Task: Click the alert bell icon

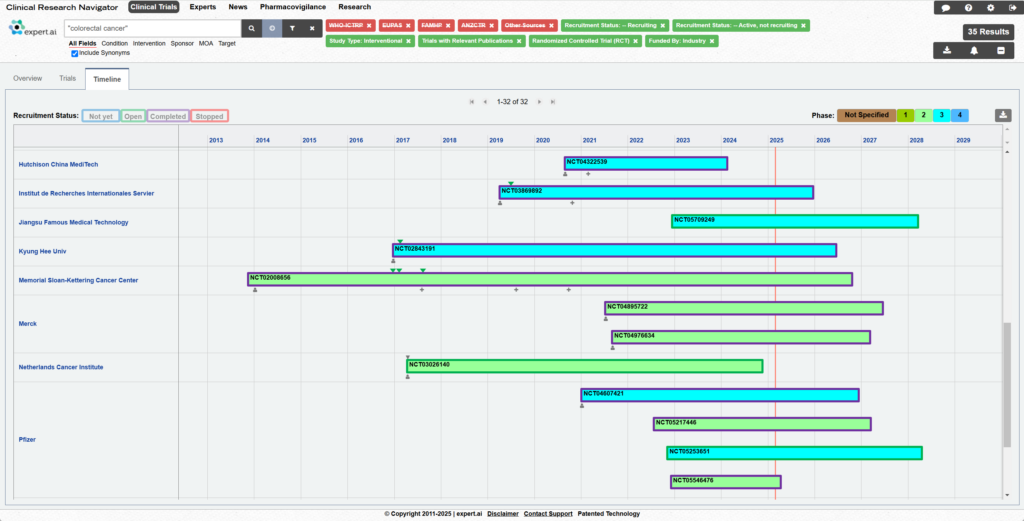Action: pos(974,51)
